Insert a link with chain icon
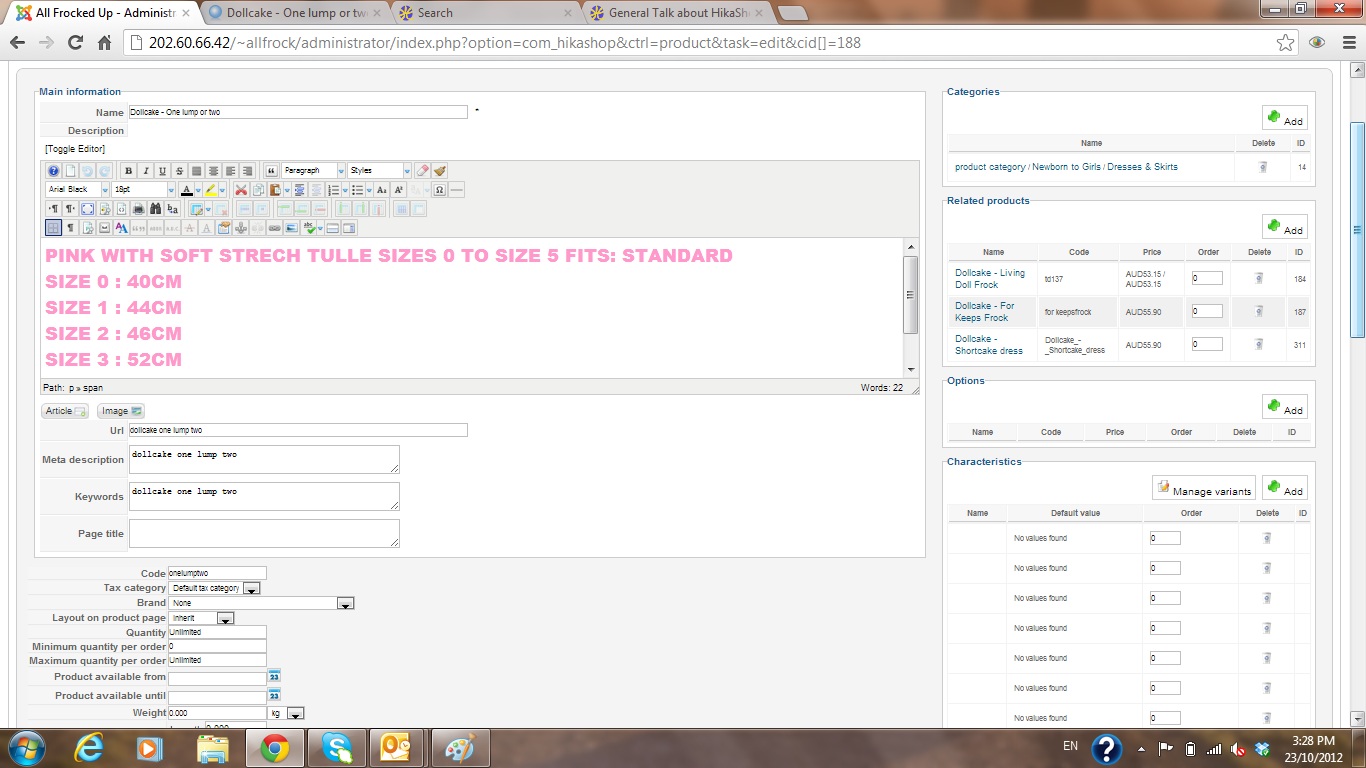 (275, 228)
